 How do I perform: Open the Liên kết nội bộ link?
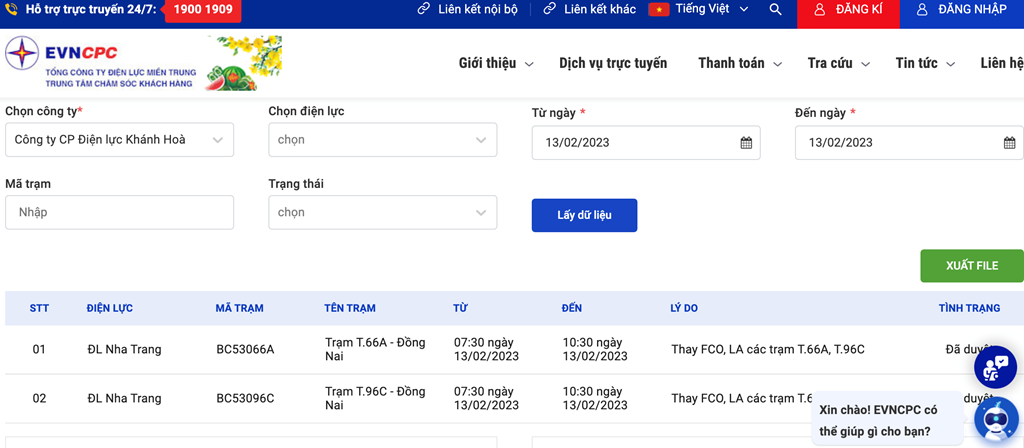click(472, 9)
